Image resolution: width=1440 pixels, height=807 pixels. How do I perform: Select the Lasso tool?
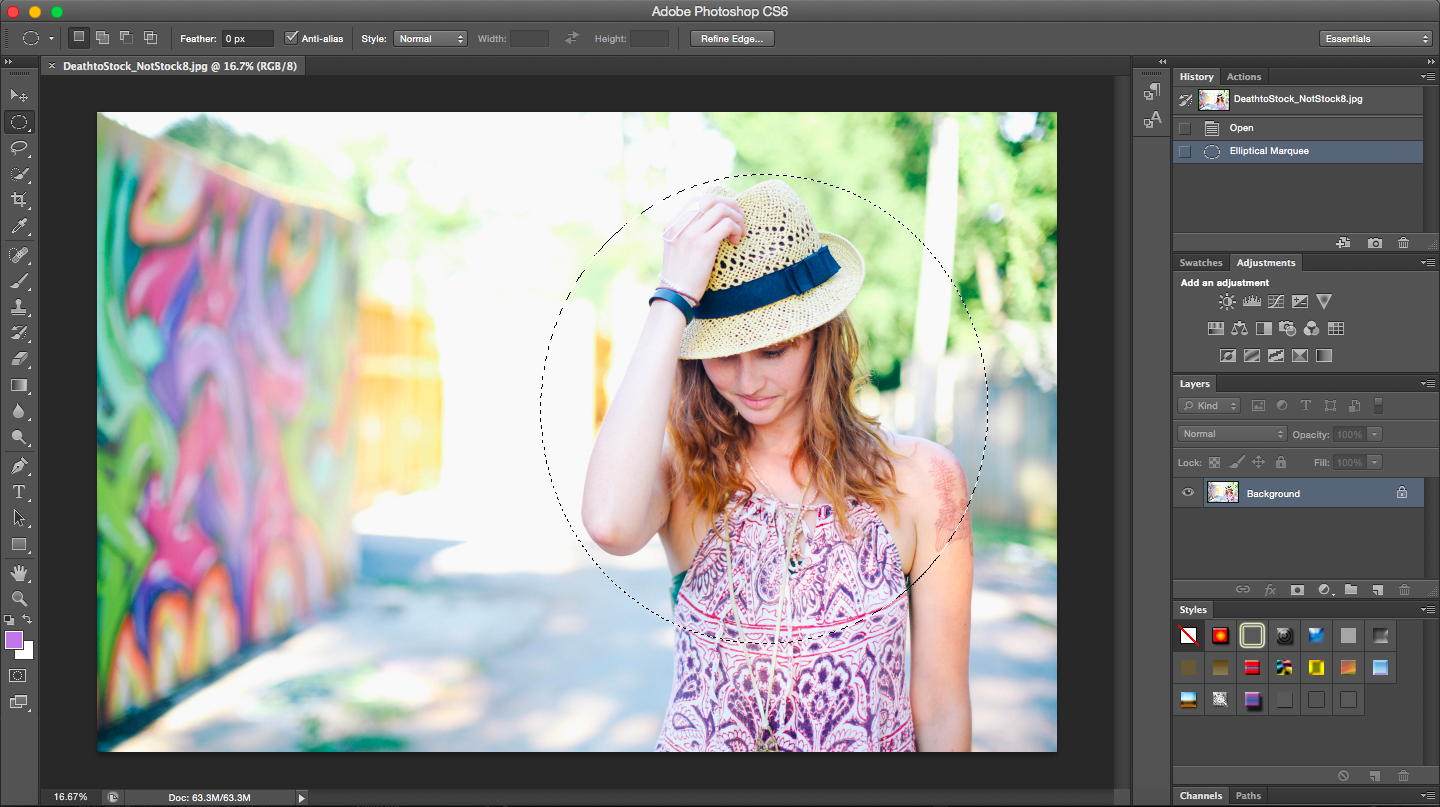[x=20, y=148]
